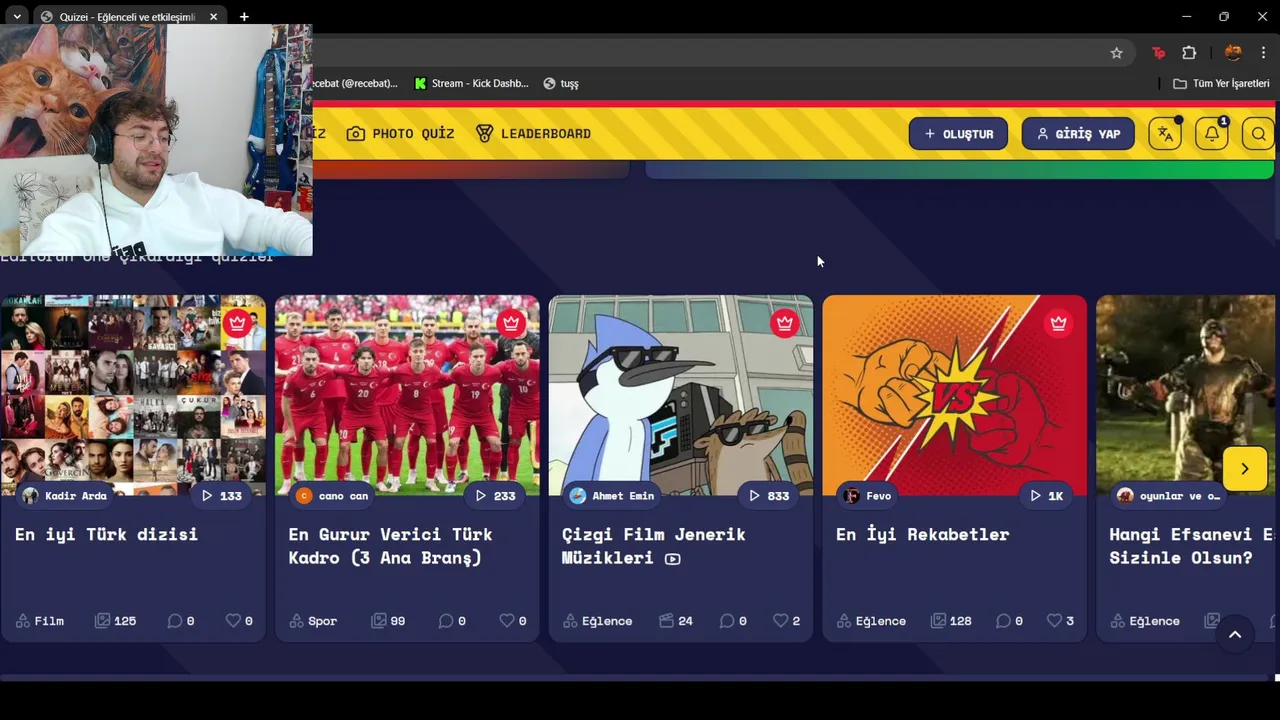Click the crown badge on the football card
Image resolution: width=1280 pixels, height=720 pixels.
[511, 323]
